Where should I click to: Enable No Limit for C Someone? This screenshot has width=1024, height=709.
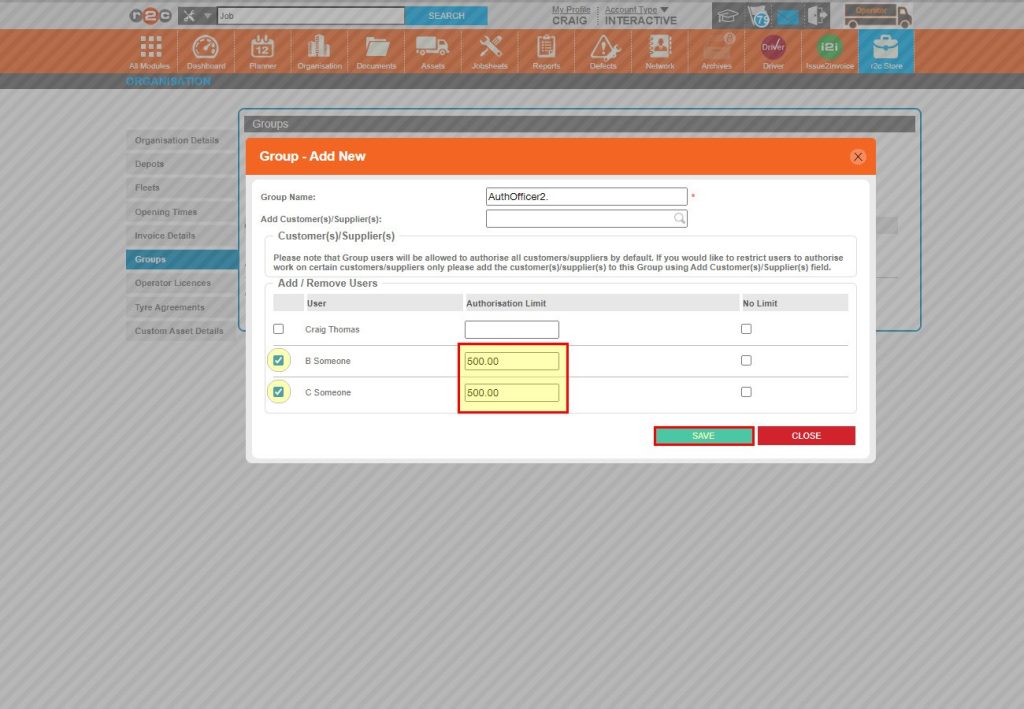tap(745, 391)
